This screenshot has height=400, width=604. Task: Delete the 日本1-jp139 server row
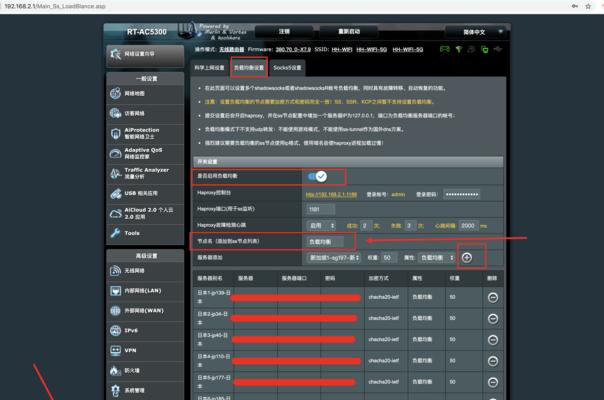[x=493, y=297]
